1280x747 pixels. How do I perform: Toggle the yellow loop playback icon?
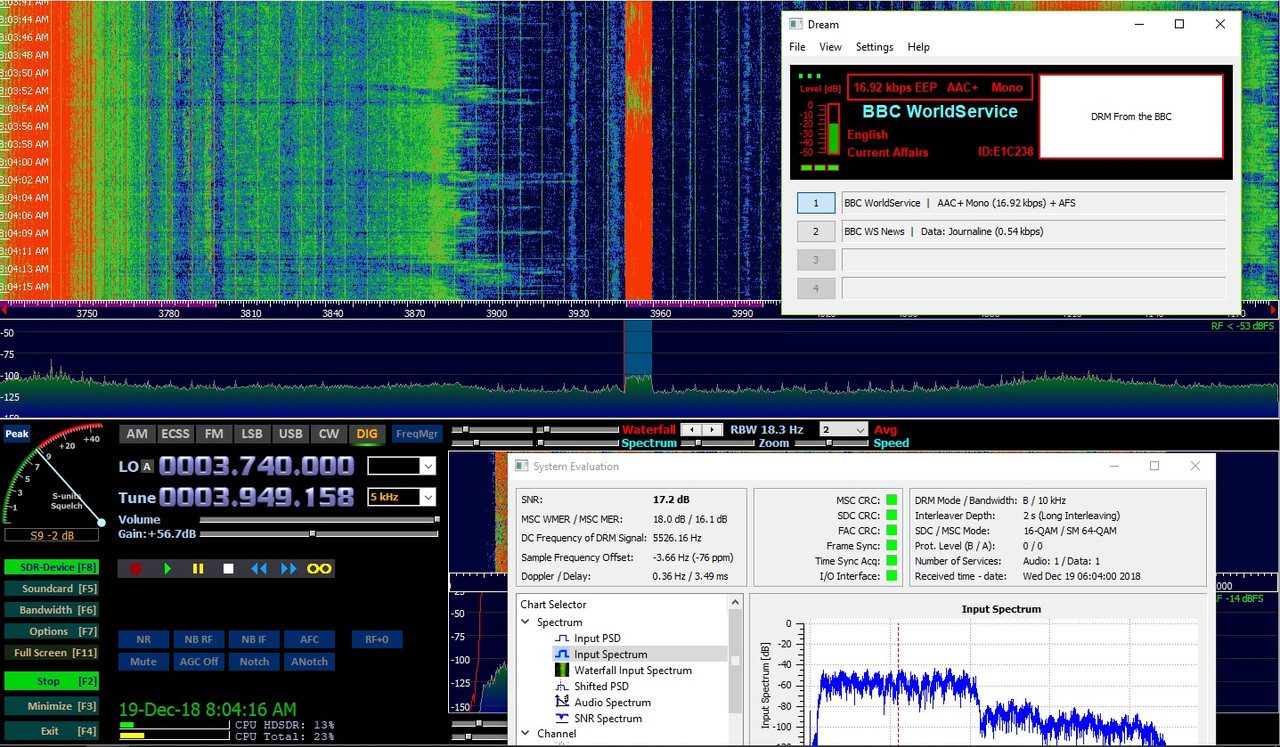tap(319, 568)
